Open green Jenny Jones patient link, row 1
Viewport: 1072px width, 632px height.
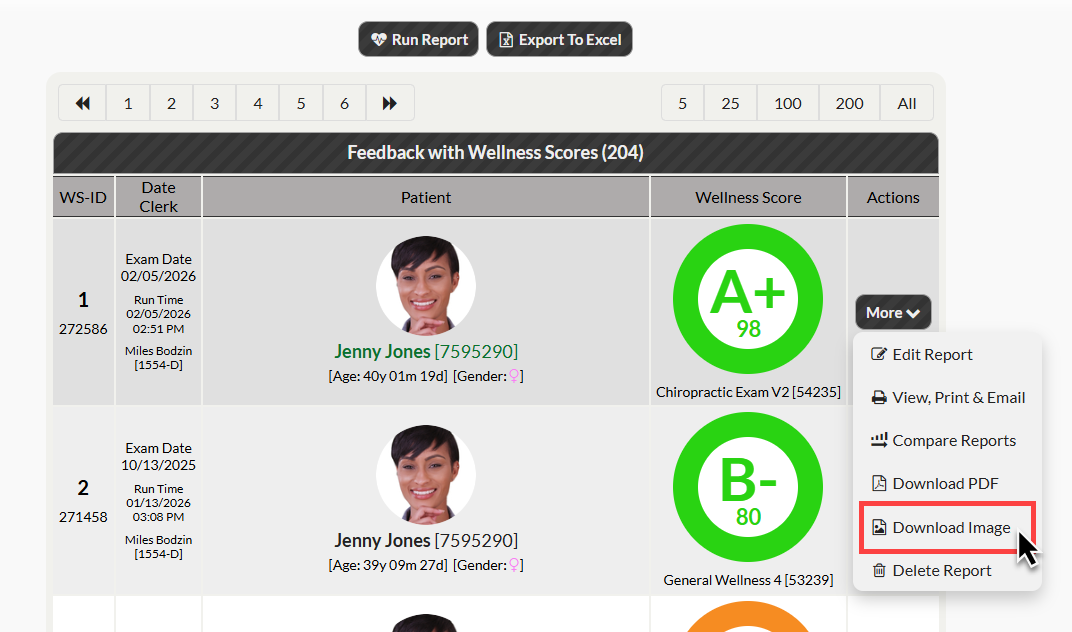pos(426,352)
